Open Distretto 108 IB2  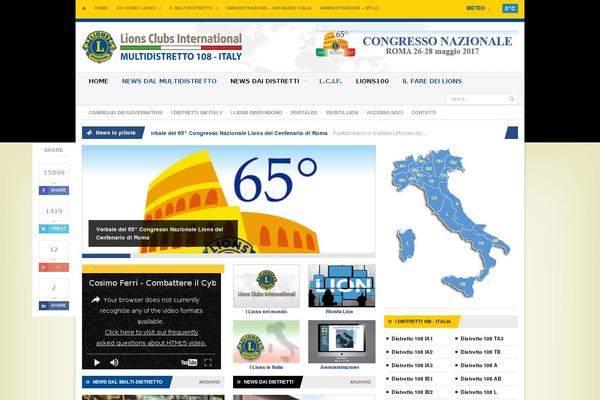tap(412, 392)
